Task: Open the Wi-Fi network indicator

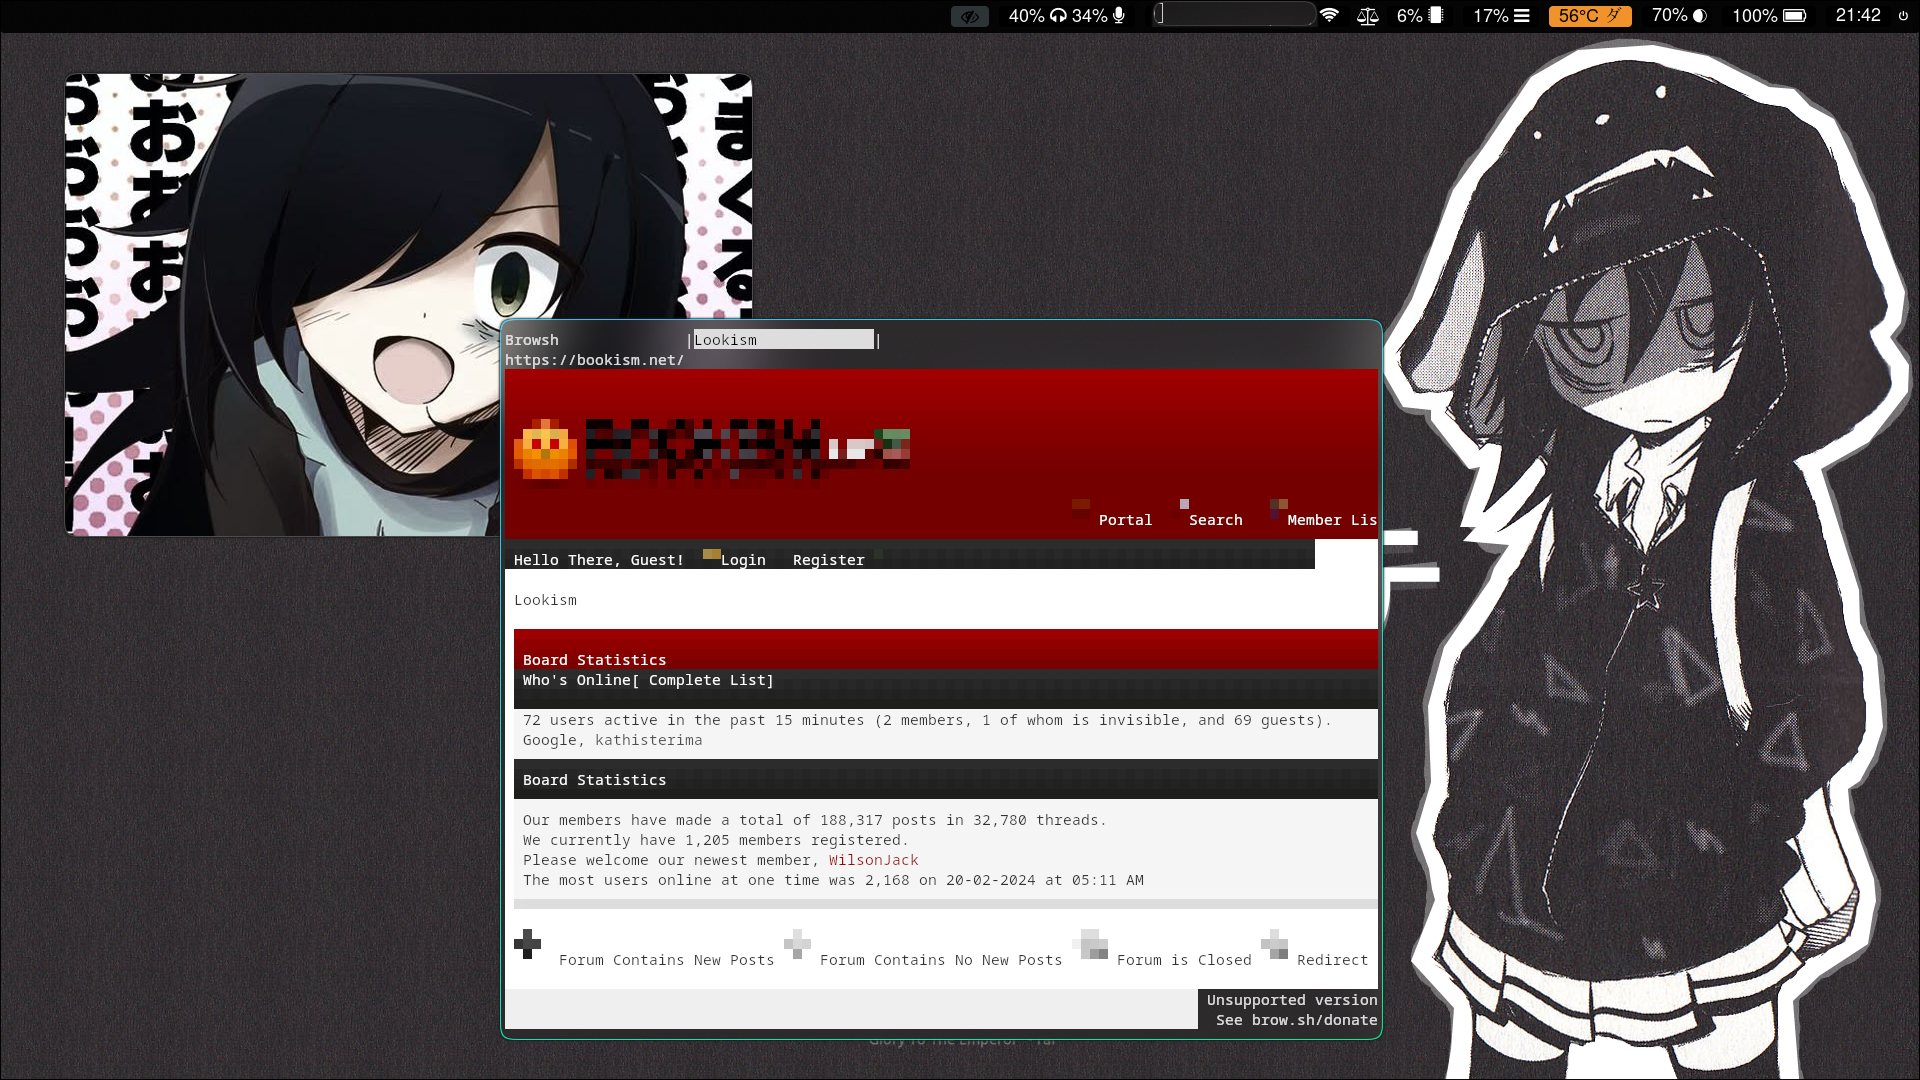Action: click(x=1329, y=16)
